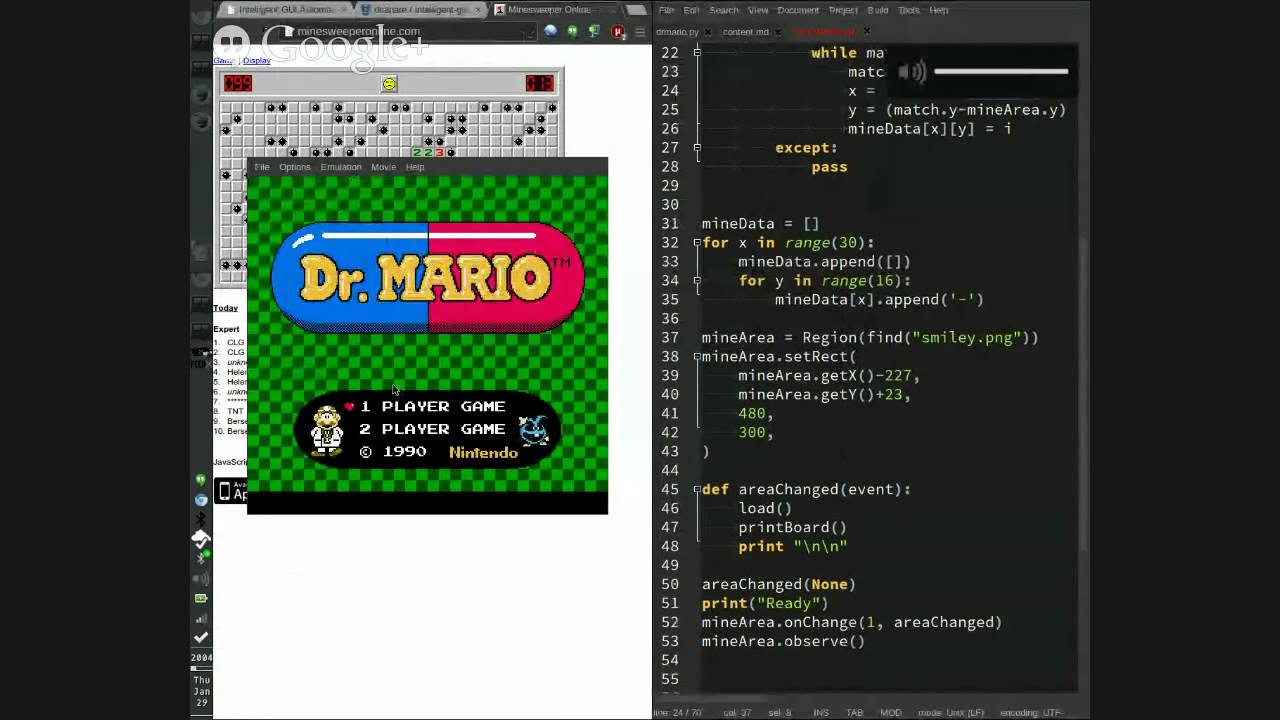This screenshot has width=1280, height=720.
Task: Click the Minesweeper smiley face button
Action: click(x=389, y=84)
